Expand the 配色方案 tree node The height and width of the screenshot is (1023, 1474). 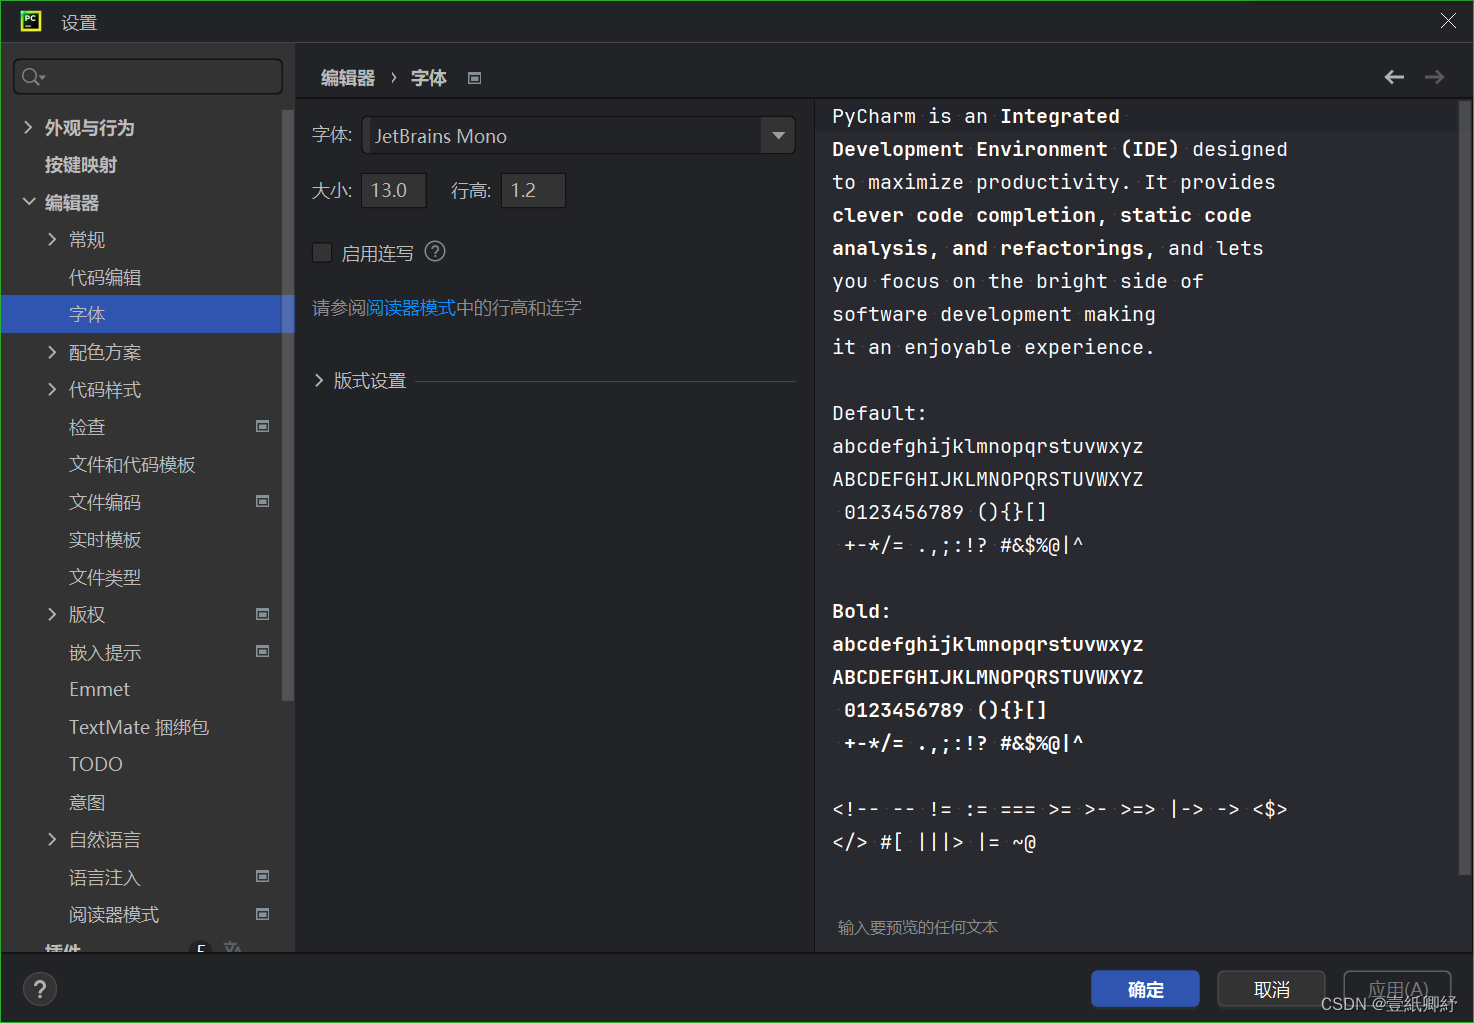click(52, 352)
